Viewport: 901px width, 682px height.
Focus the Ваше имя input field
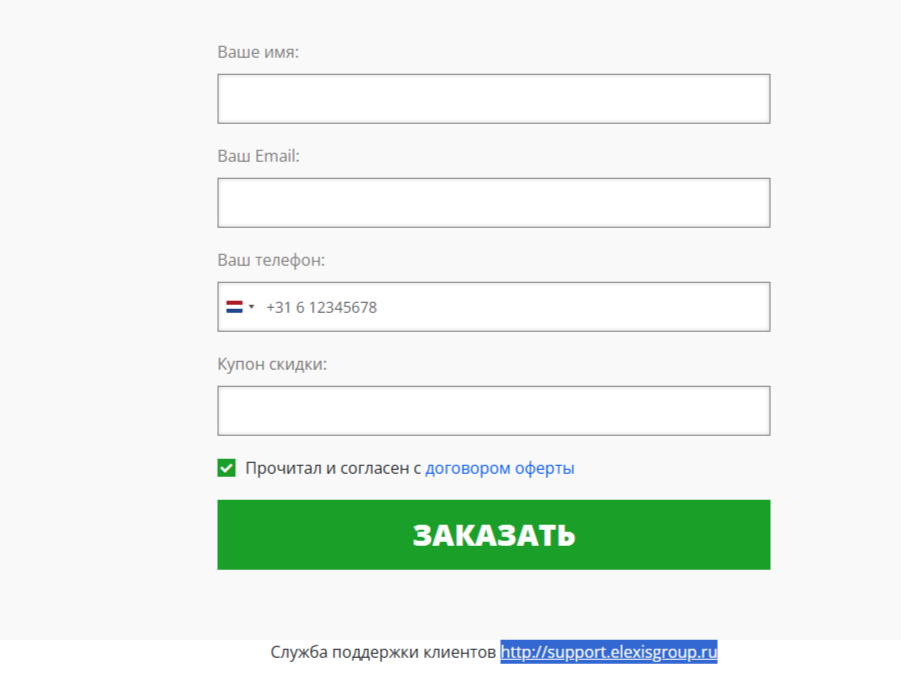click(x=493, y=99)
